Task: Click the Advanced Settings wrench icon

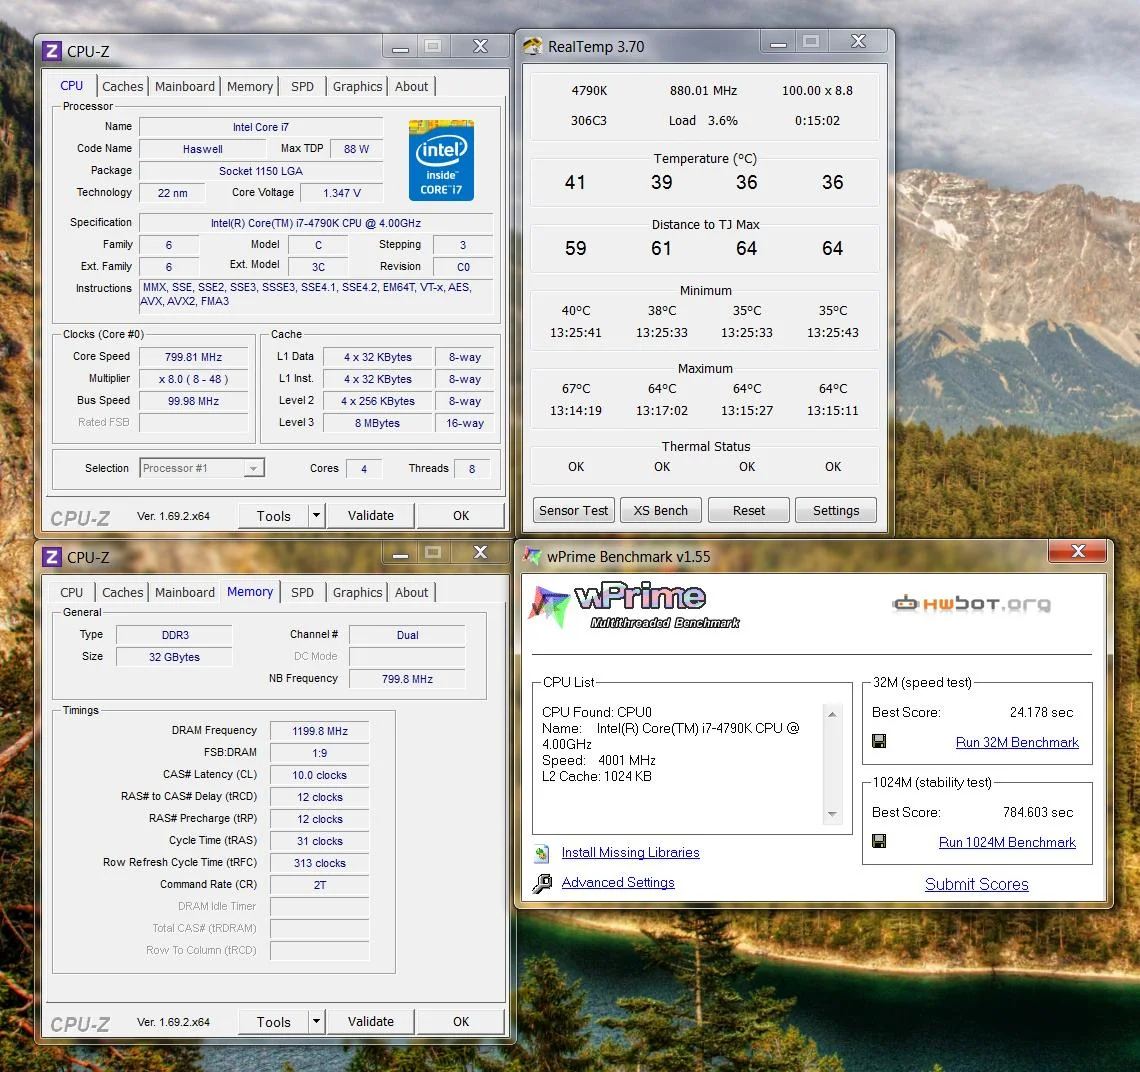Action: point(542,883)
